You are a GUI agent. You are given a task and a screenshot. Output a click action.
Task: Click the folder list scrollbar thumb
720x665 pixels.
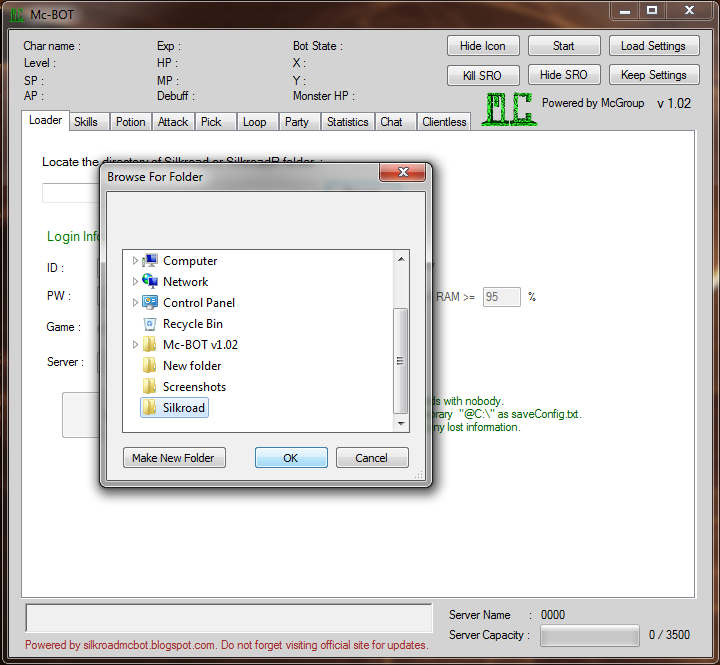(x=401, y=361)
